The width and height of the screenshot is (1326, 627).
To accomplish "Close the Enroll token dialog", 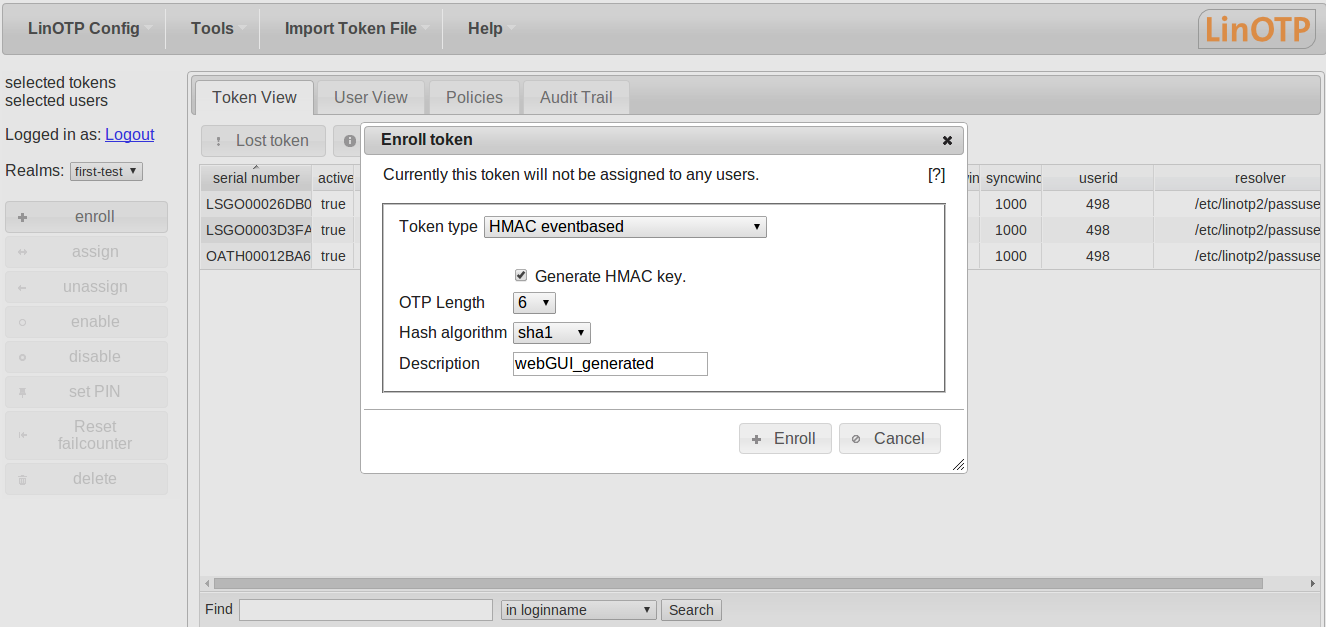I will click(947, 140).
